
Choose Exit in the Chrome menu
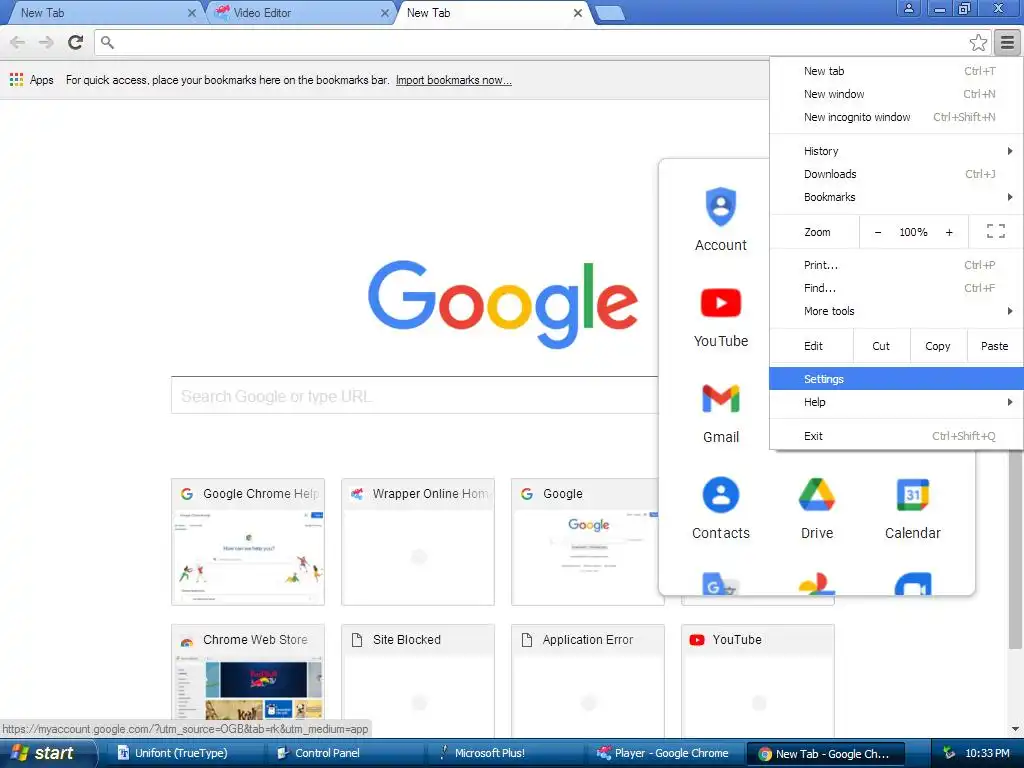(x=896, y=436)
